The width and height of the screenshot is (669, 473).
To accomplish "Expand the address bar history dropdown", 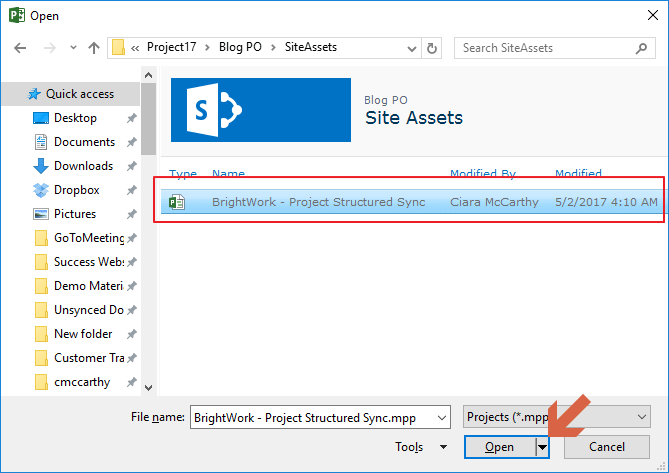I will tap(412, 49).
